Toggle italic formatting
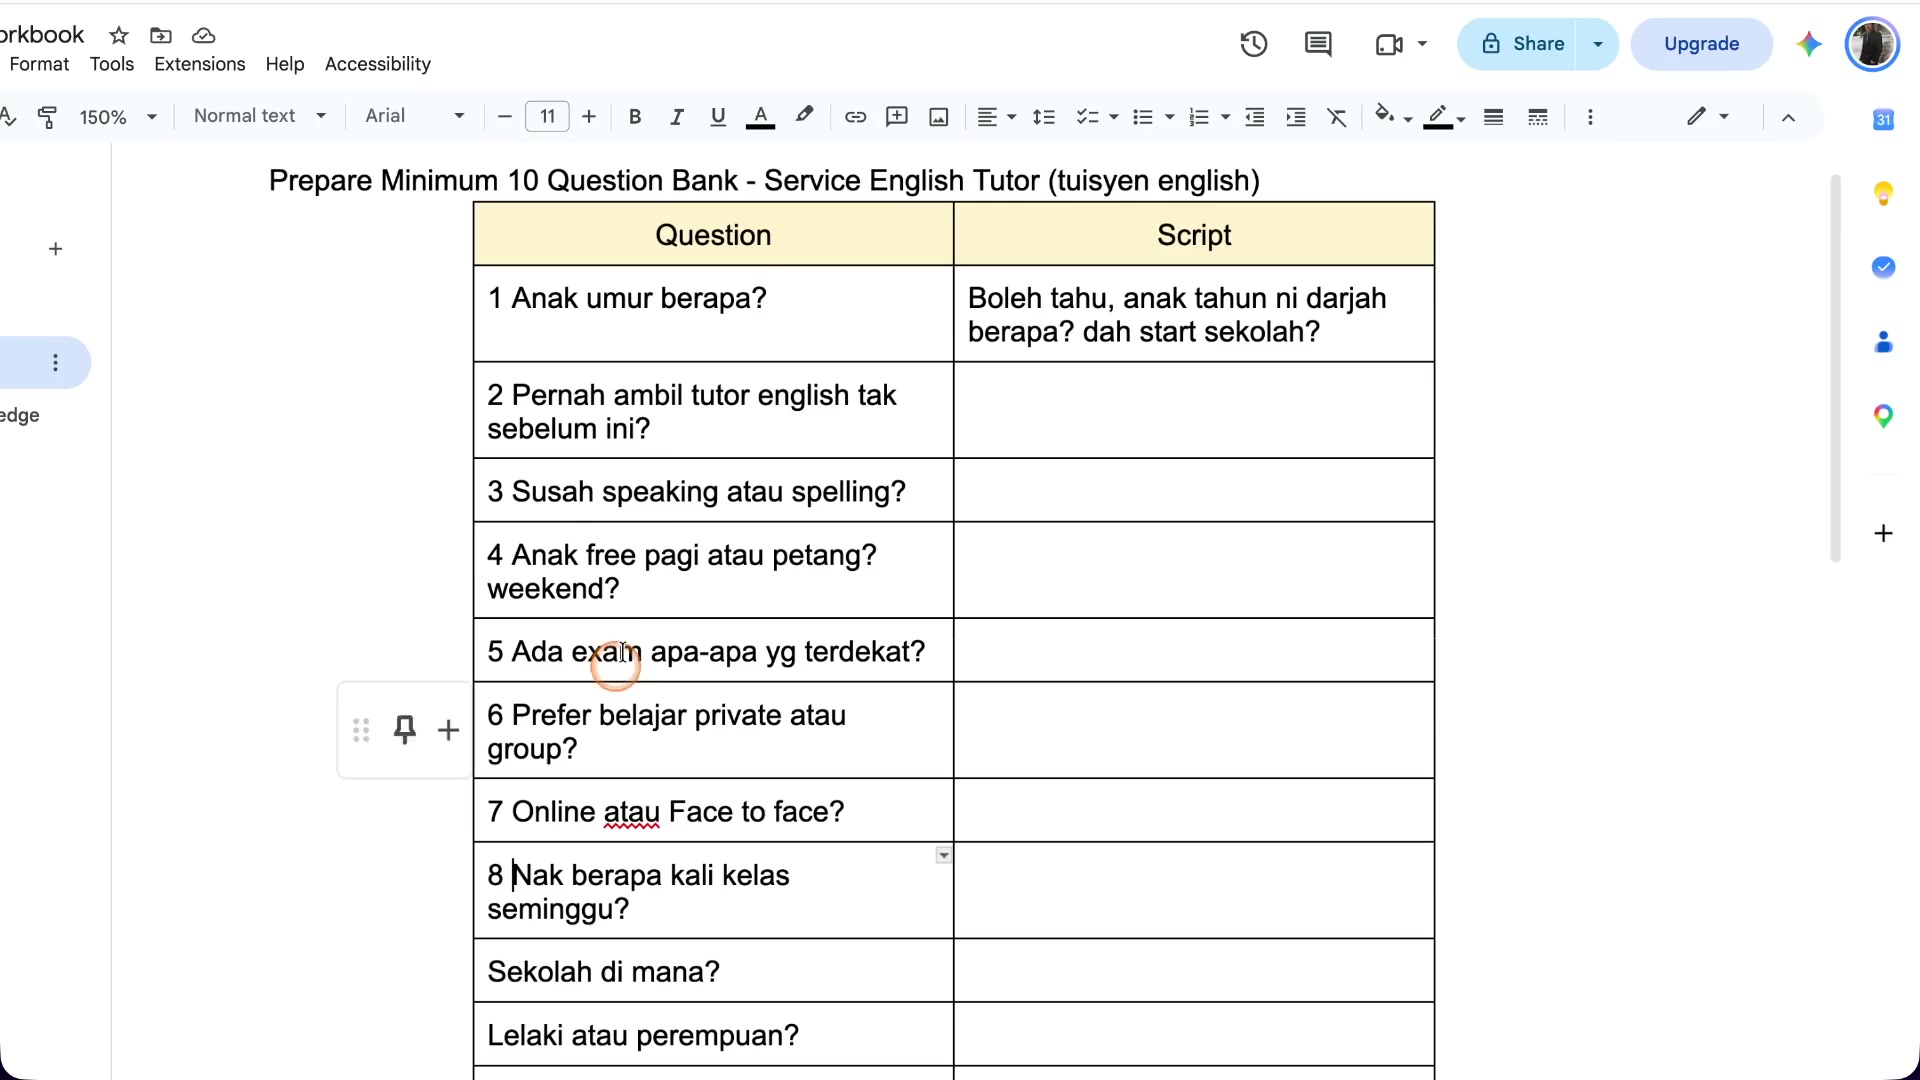 tap(676, 117)
